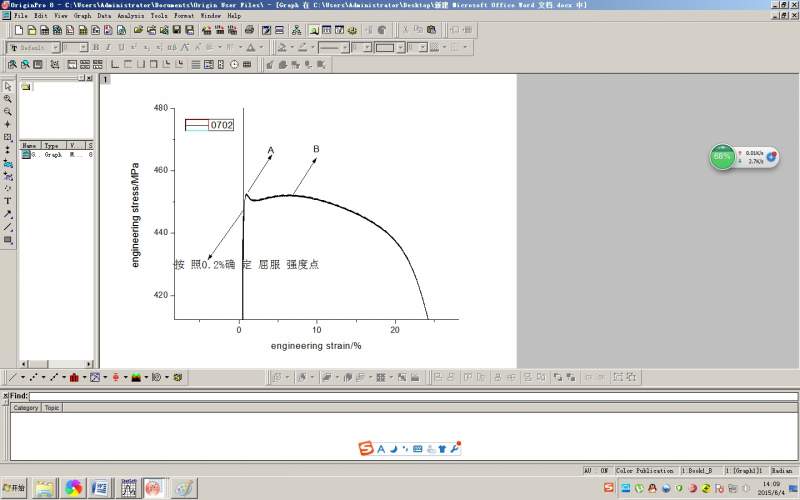Select the label A annotation on the graph
Viewport: 800px width, 500px height.
click(271, 150)
